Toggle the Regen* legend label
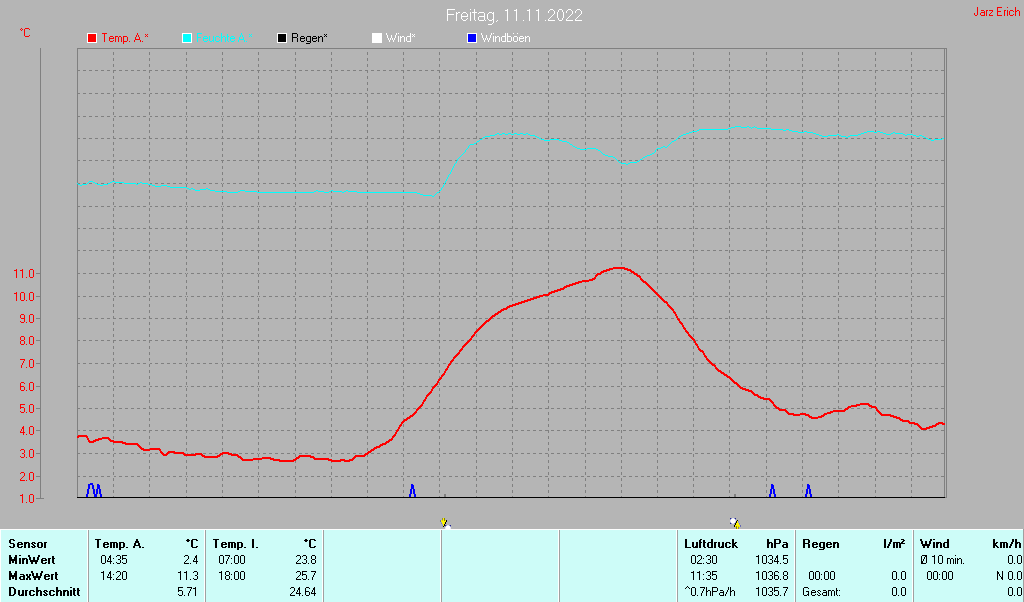Screen dimensions: 1024x602 coord(310,38)
